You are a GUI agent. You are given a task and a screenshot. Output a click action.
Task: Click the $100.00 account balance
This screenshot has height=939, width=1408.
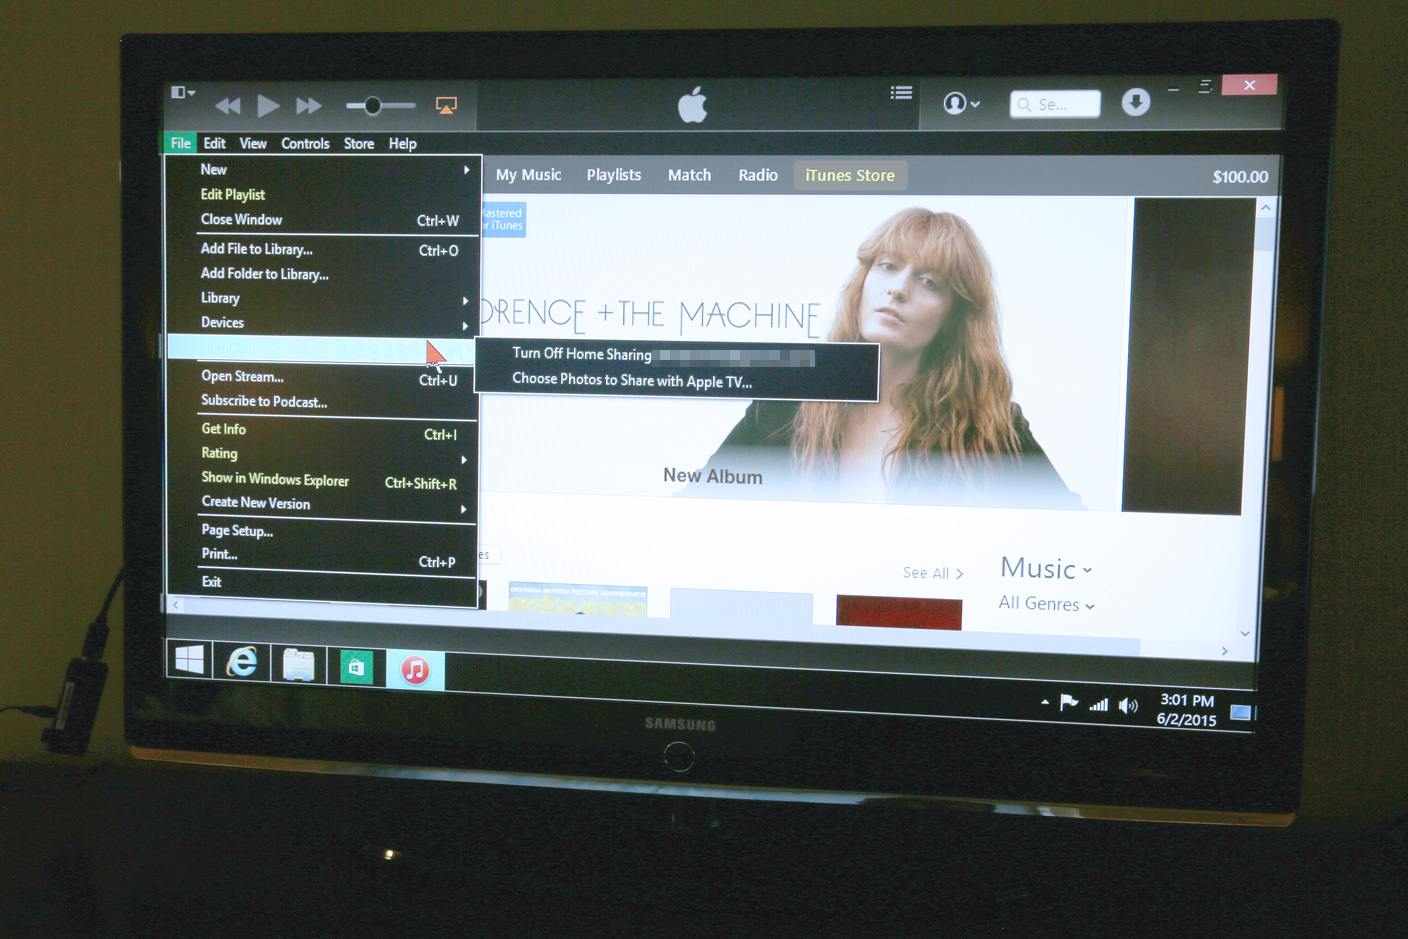(1240, 176)
